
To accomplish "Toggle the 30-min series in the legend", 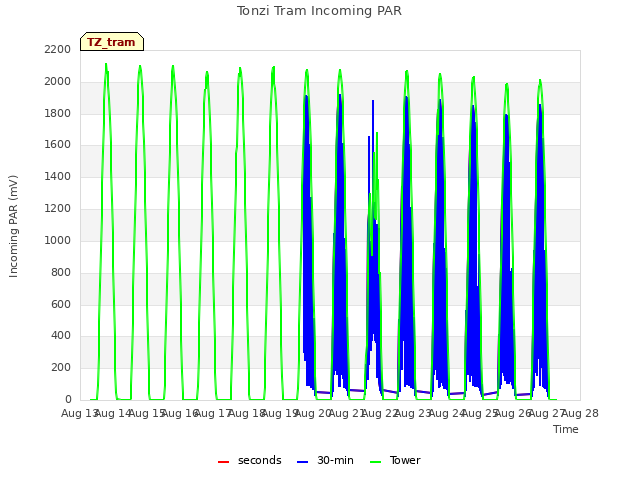I will 325,460.
